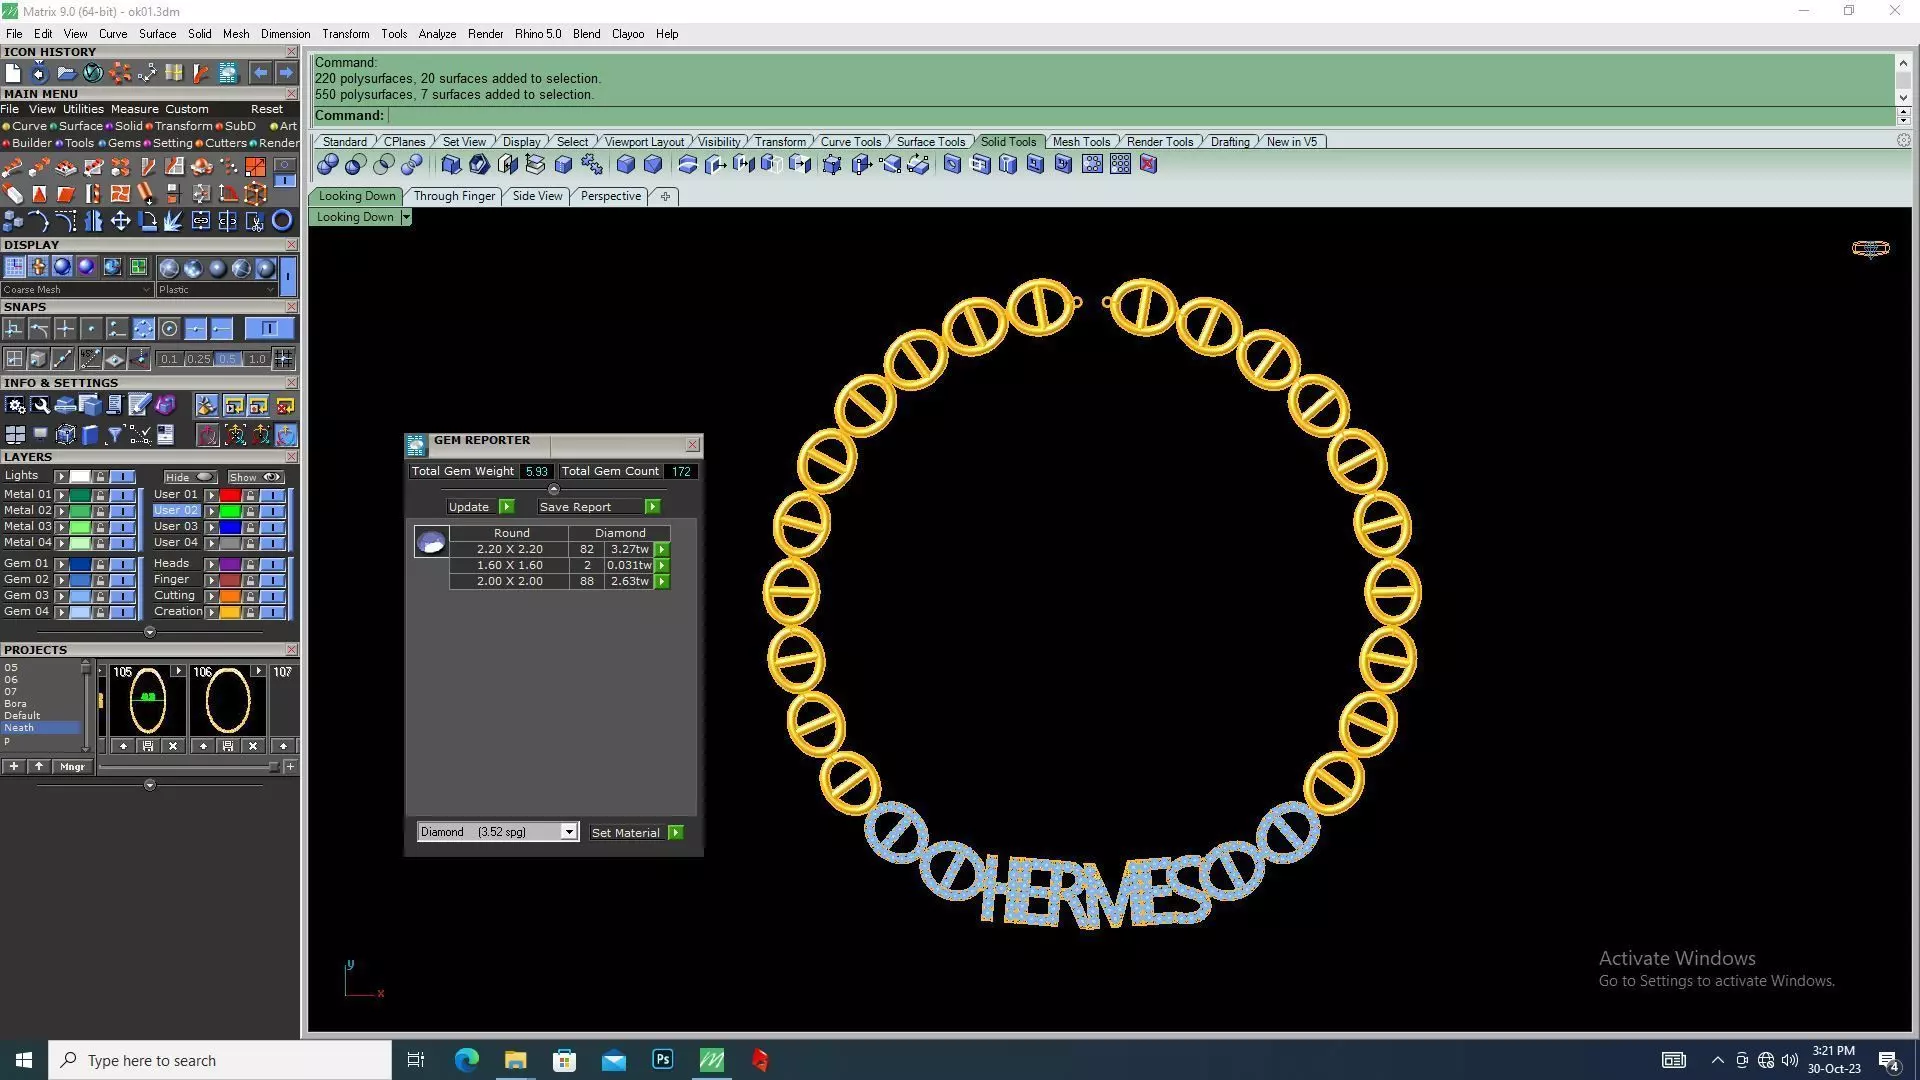Click the round gem icon in Gem Reporter
1920x1080 pixels.
pyautogui.click(x=431, y=542)
